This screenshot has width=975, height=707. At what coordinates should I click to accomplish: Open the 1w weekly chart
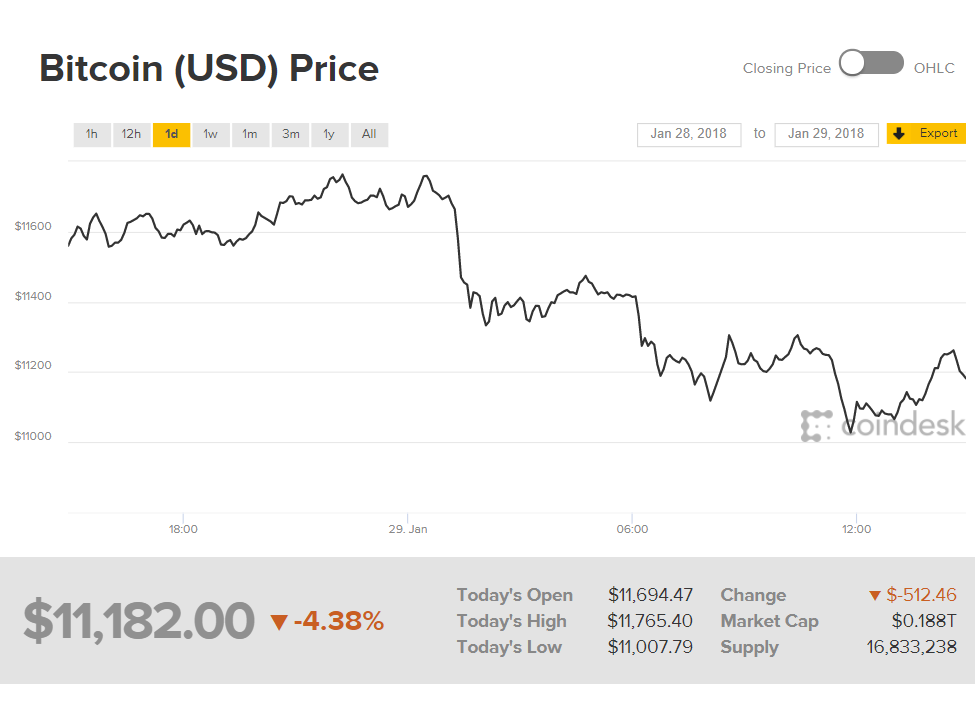pyautogui.click(x=210, y=134)
